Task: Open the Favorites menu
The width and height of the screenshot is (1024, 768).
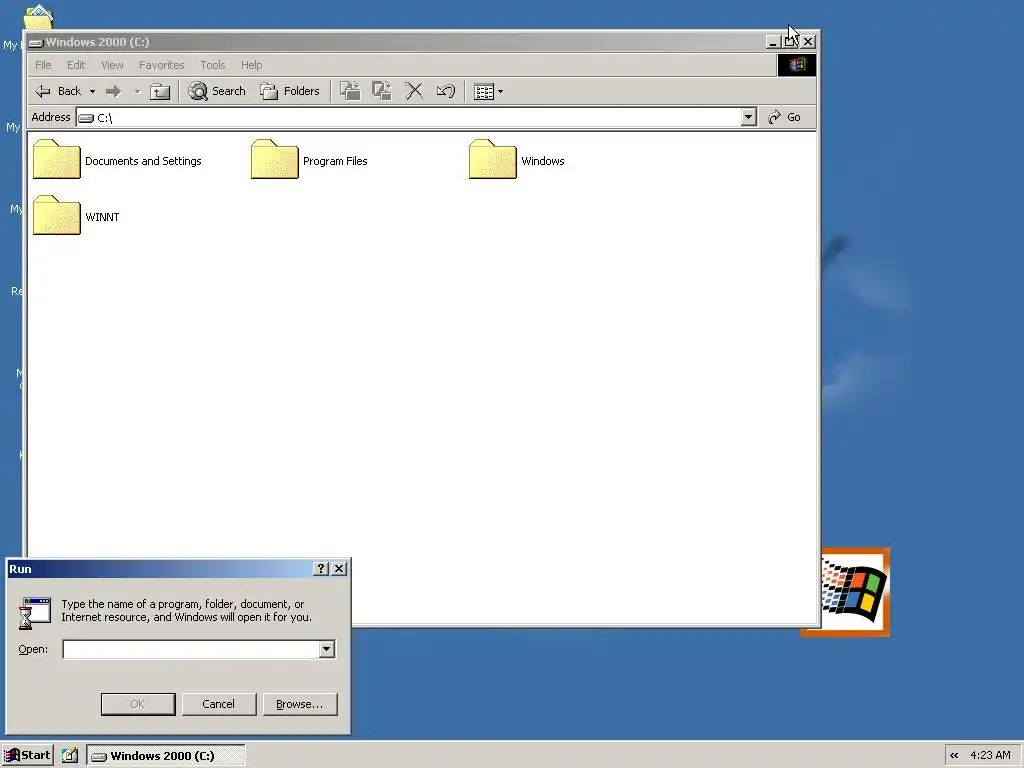Action: pyautogui.click(x=161, y=65)
